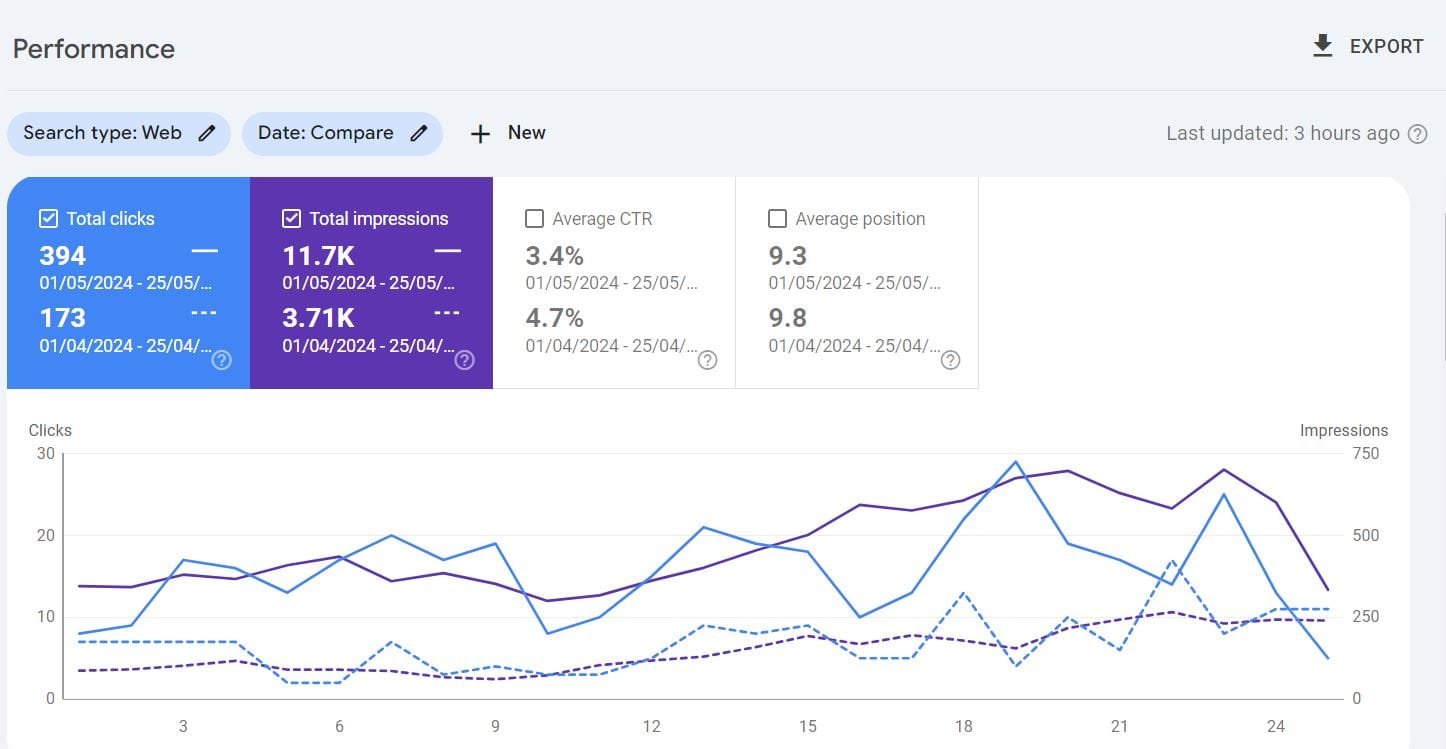The height and width of the screenshot is (749, 1446).
Task: Open help icon in Average position card
Action: coord(950,360)
